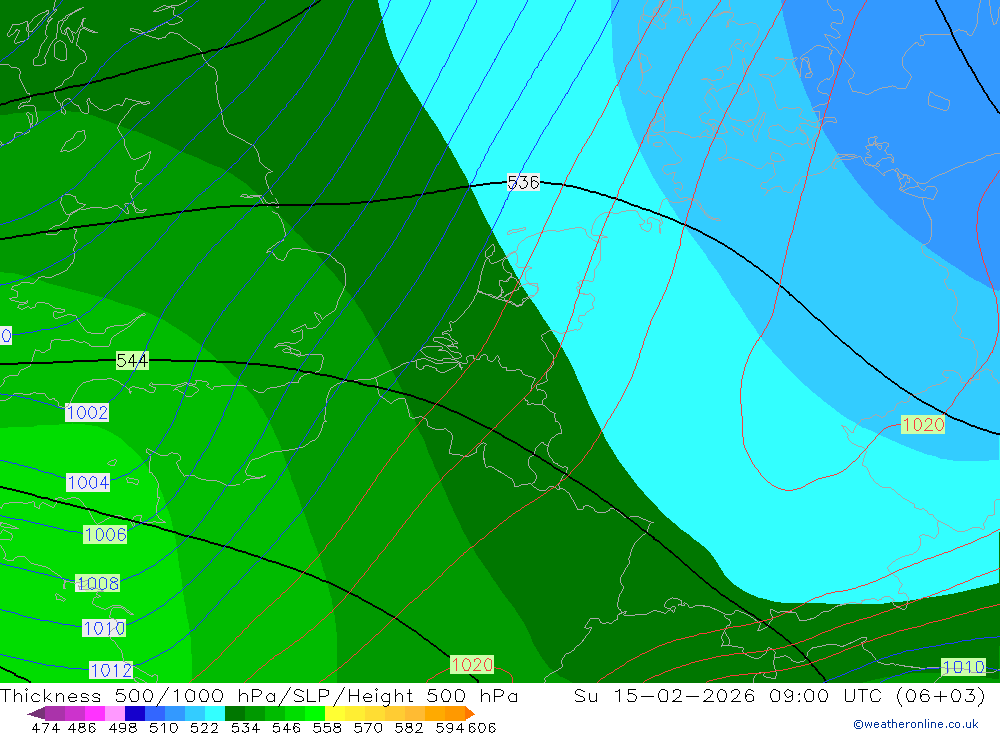Click the 546 legend value
The height and width of the screenshot is (733, 1000).
tap(286, 728)
